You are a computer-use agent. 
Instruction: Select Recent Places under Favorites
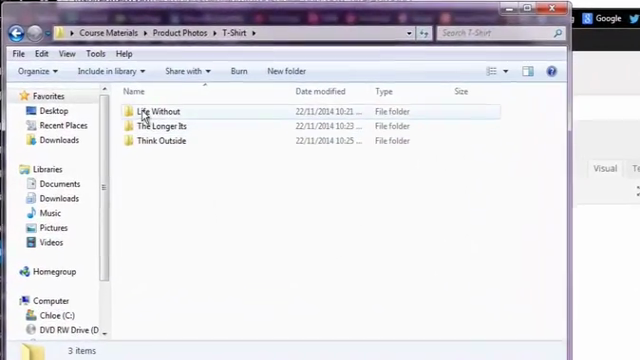(63, 126)
